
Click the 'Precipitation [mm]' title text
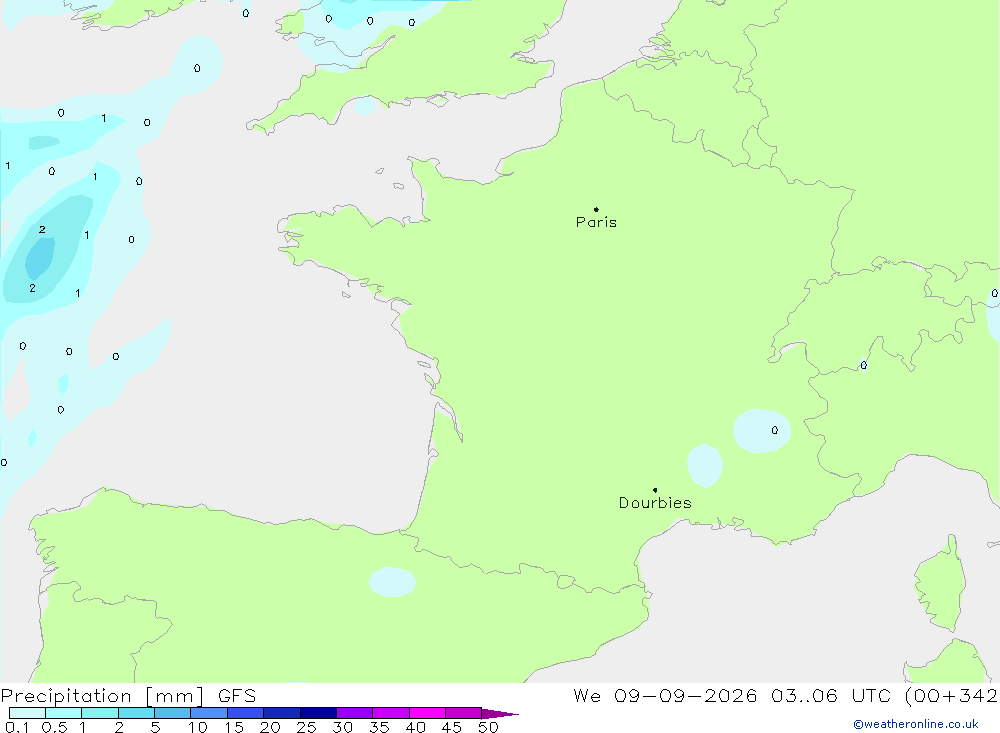pos(102,696)
